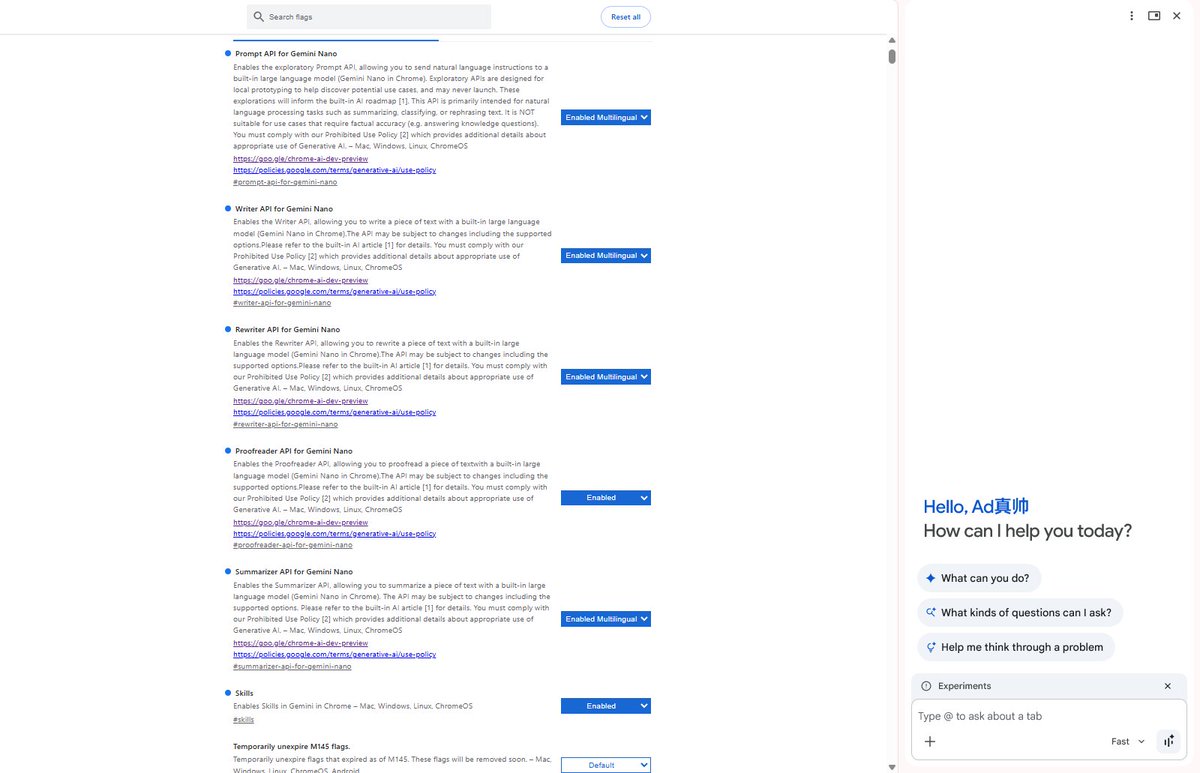Open generative-ai use-policy link under Prompt API
1200x773 pixels.
pyautogui.click(x=335, y=170)
